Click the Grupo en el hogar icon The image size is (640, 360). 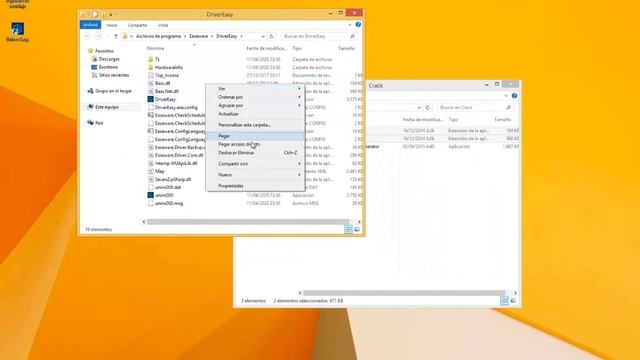(x=91, y=91)
